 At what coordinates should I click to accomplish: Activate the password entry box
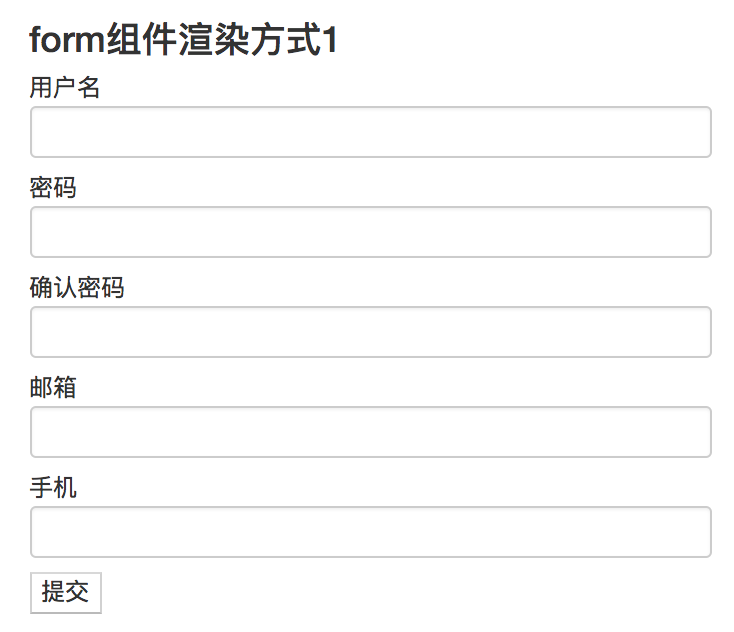tap(370, 232)
